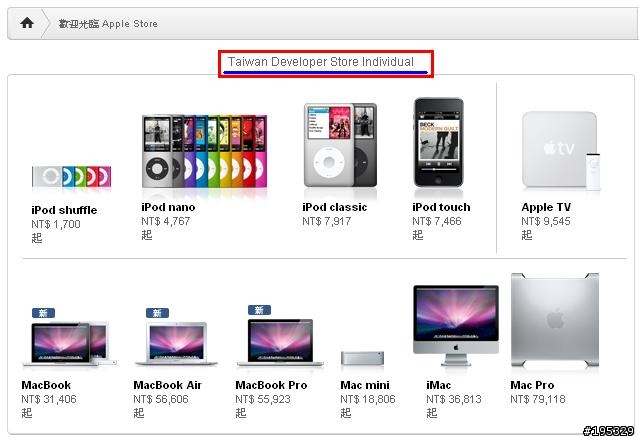Open the iPod nano link
Viewport: 639px width, 439px height.
pyautogui.click(x=168, y=207)
